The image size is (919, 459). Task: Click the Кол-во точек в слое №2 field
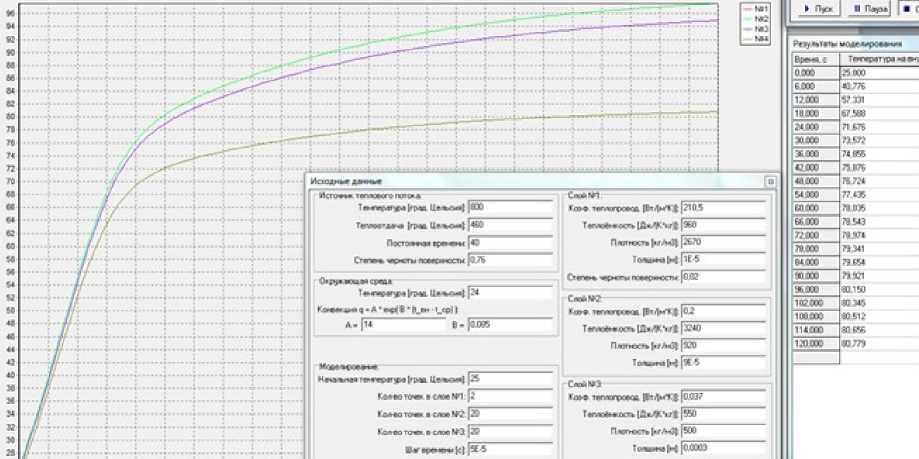[x=510, y=414]
